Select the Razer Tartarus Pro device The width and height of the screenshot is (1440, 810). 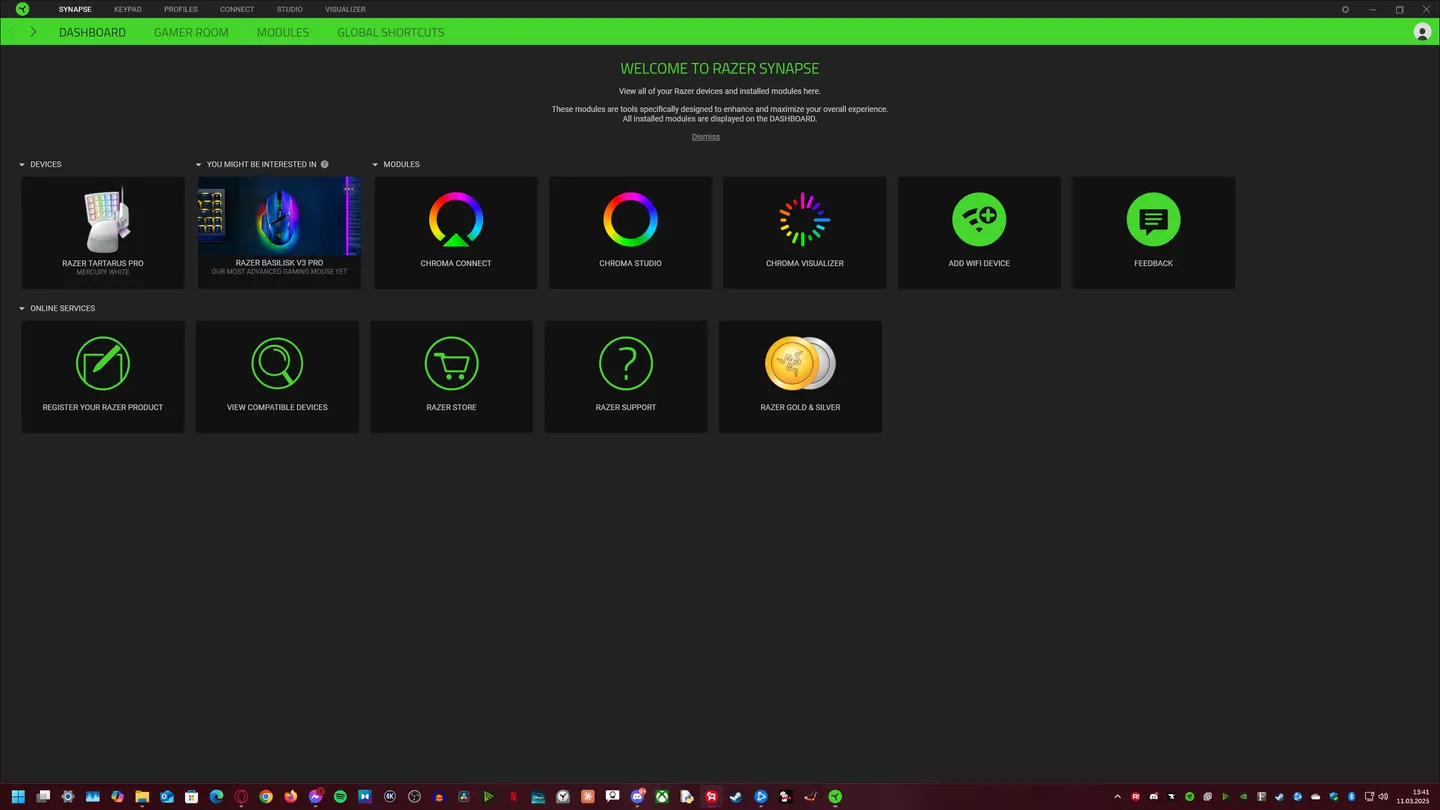[103, 232]
